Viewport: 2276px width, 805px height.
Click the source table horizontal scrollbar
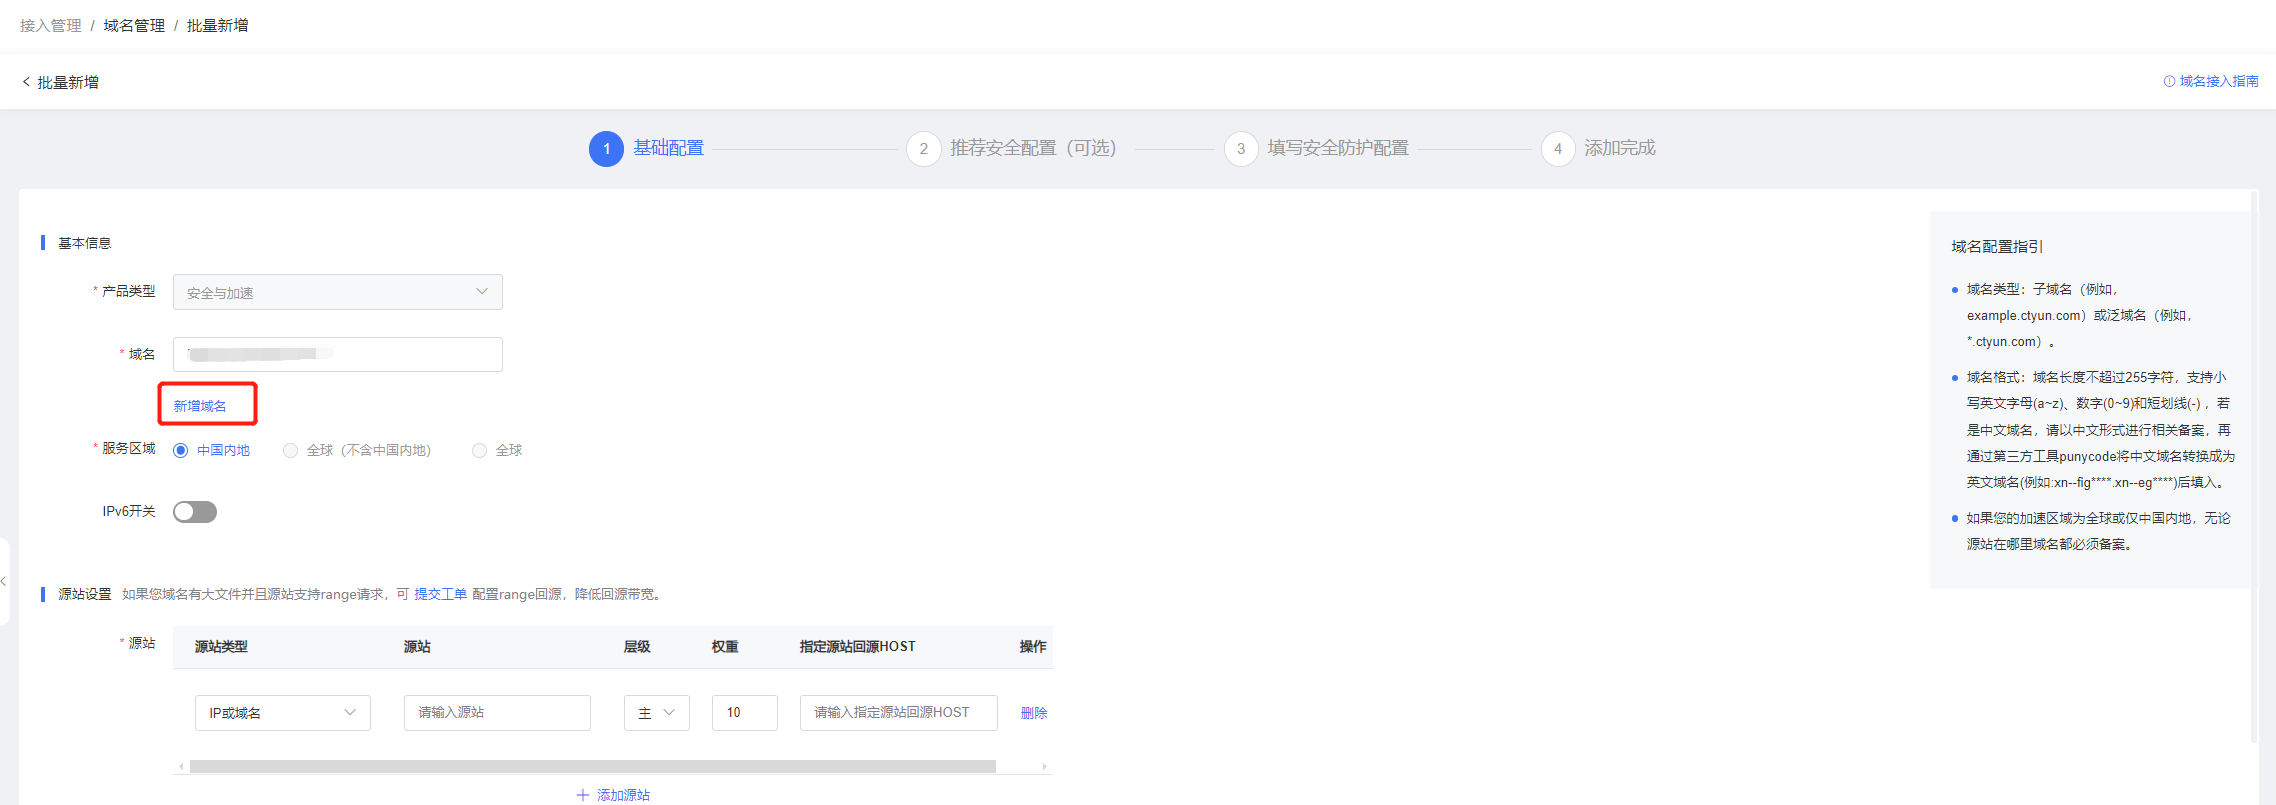[x=593, y=766]
